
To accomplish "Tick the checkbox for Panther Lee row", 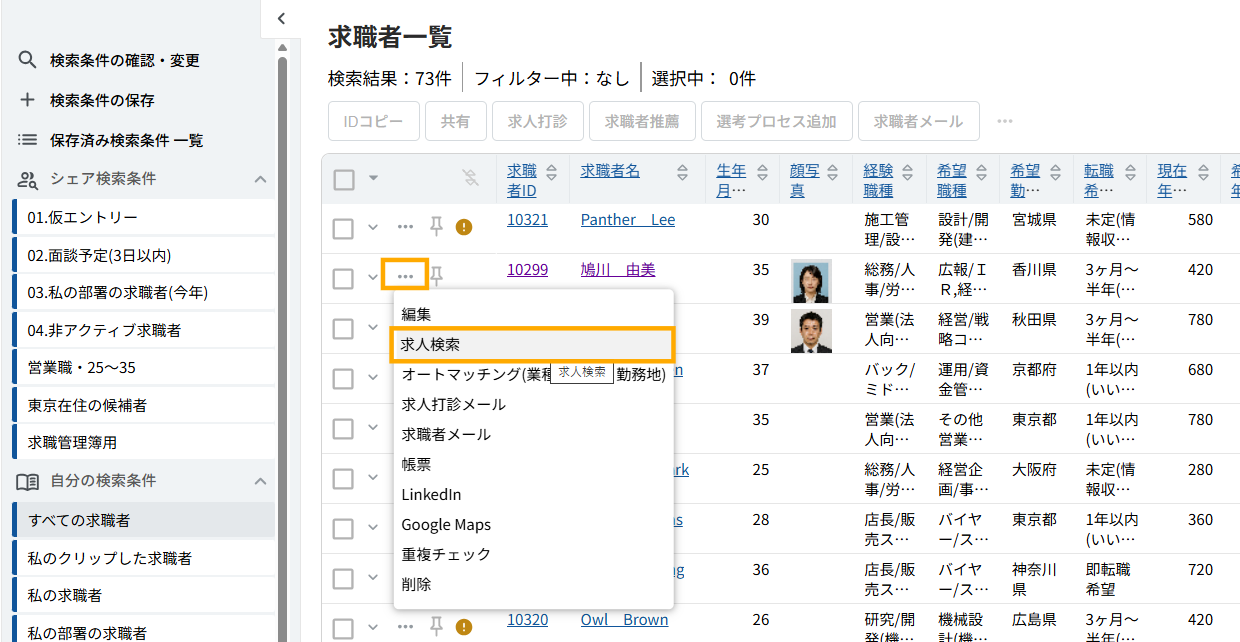I will [x=343, y=228].
